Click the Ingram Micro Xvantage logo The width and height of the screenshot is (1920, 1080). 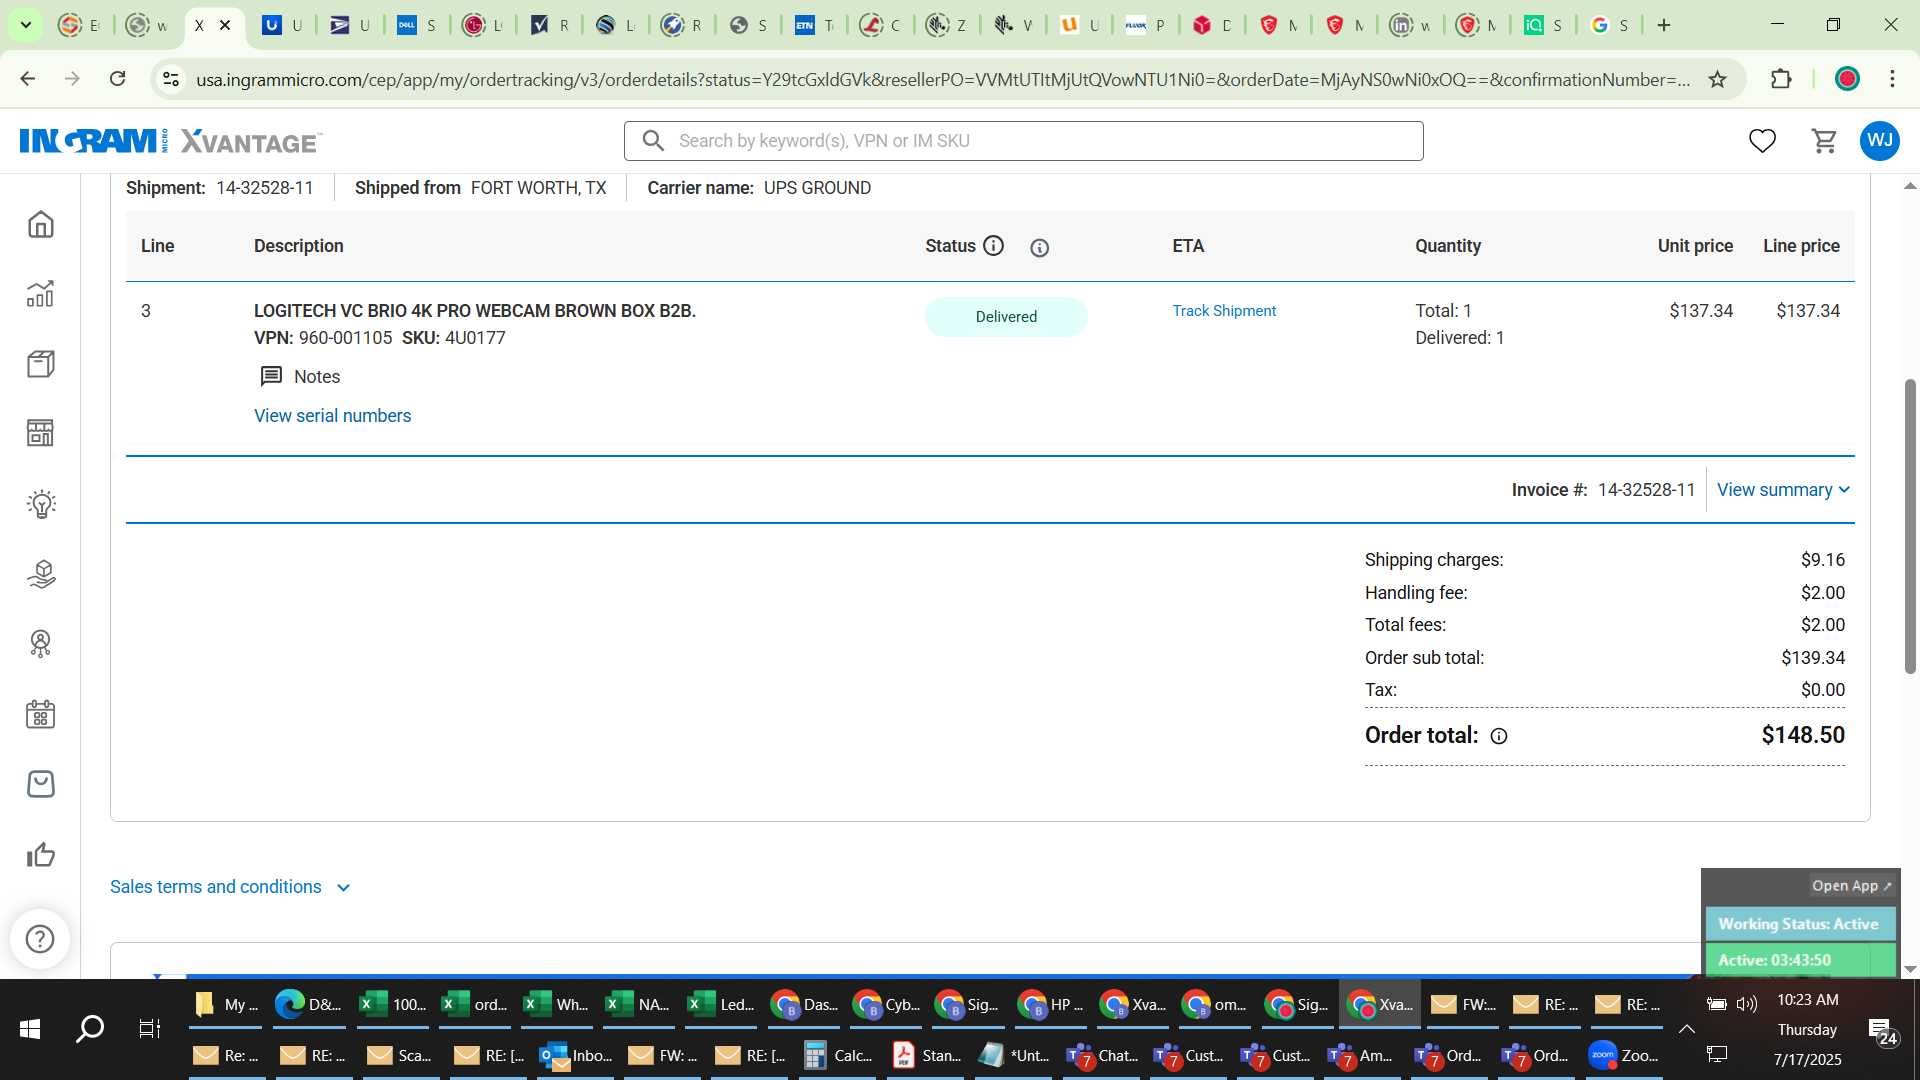point(170,141)
